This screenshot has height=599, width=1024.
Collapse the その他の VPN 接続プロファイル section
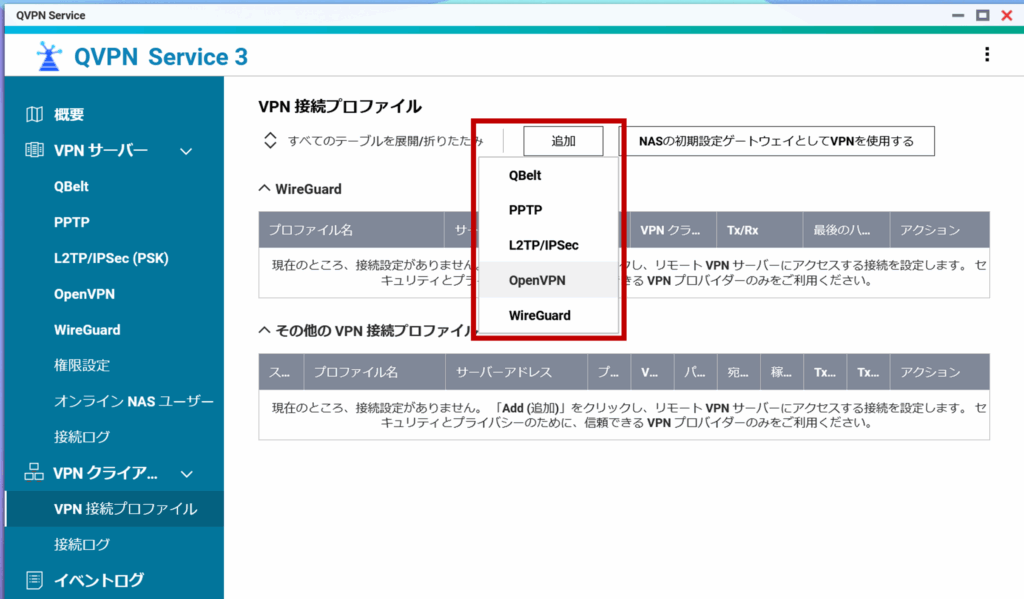pyautogui.click(x=265, y=330)
